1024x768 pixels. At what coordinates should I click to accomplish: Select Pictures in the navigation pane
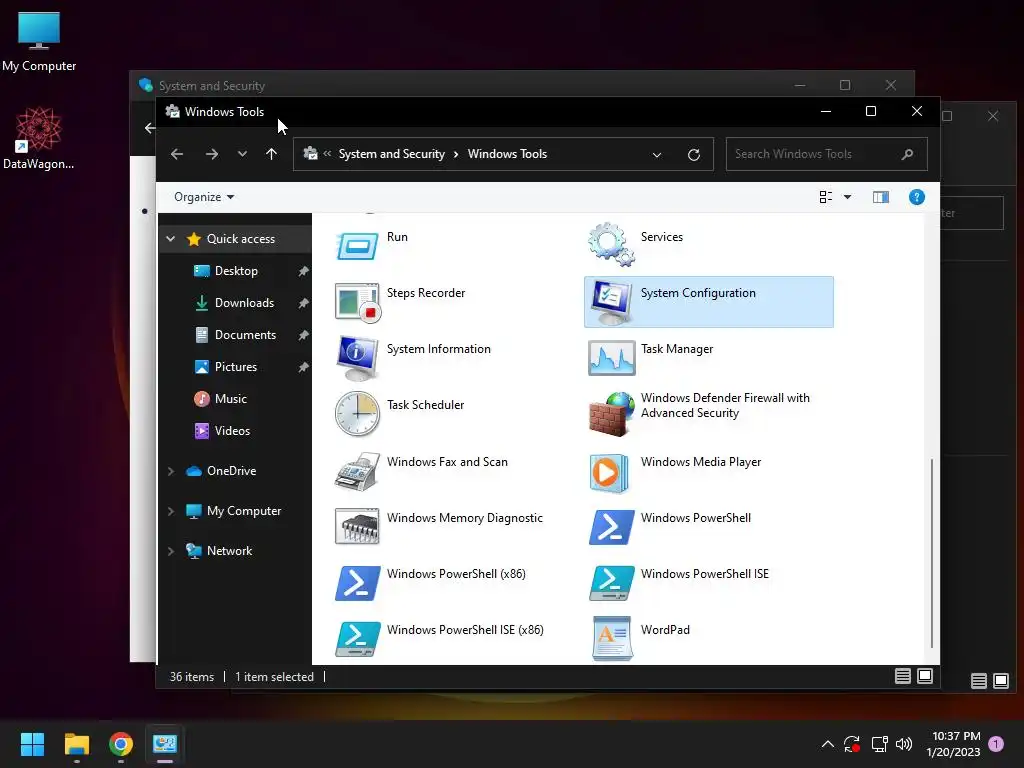tap(236, 367)
